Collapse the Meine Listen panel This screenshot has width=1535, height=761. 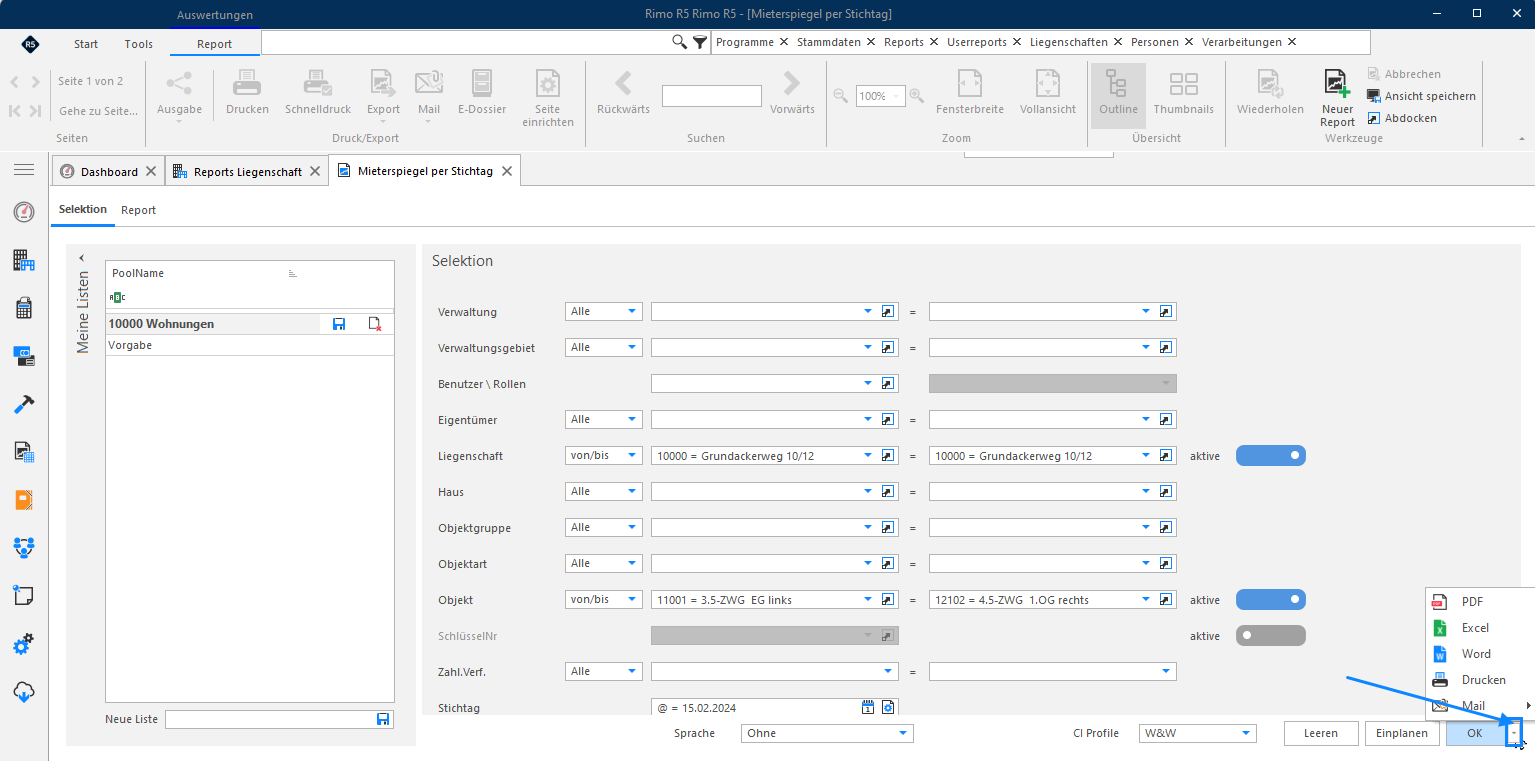[x=81, y=258]
